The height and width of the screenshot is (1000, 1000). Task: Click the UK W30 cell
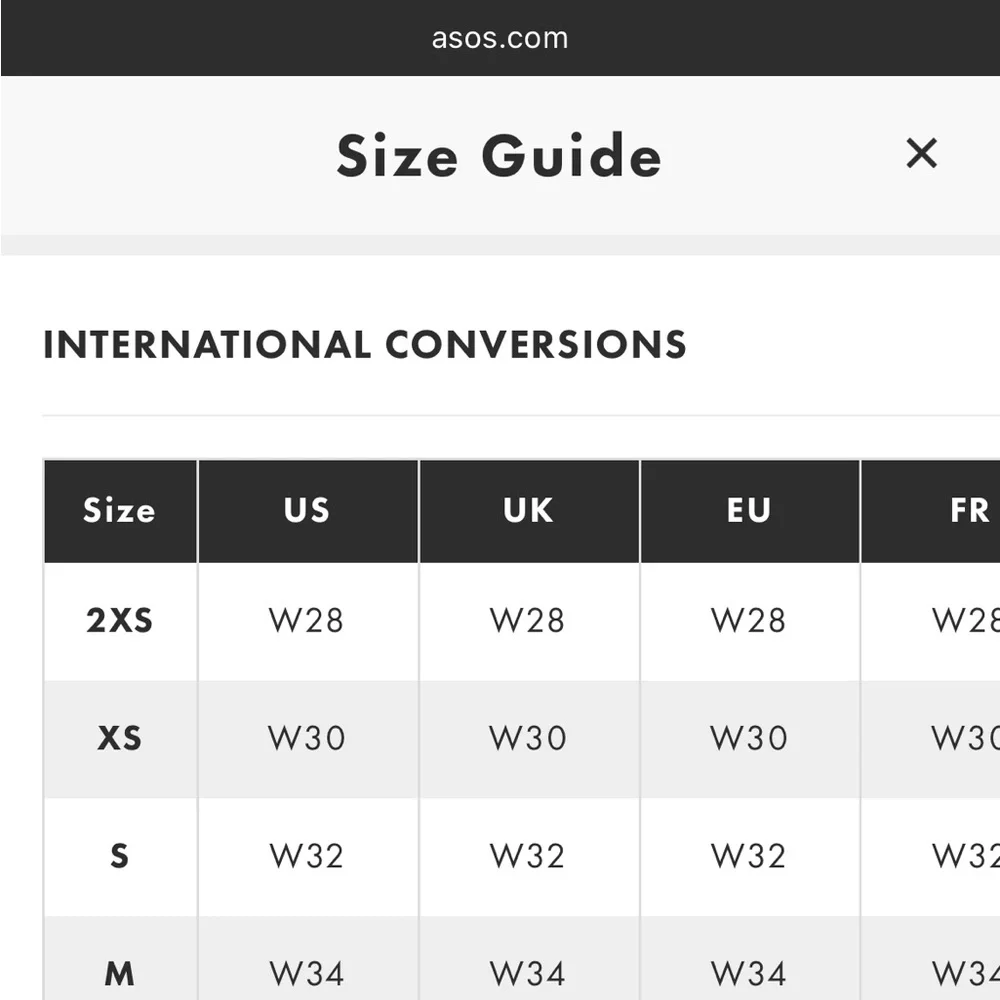pos(528,739)
